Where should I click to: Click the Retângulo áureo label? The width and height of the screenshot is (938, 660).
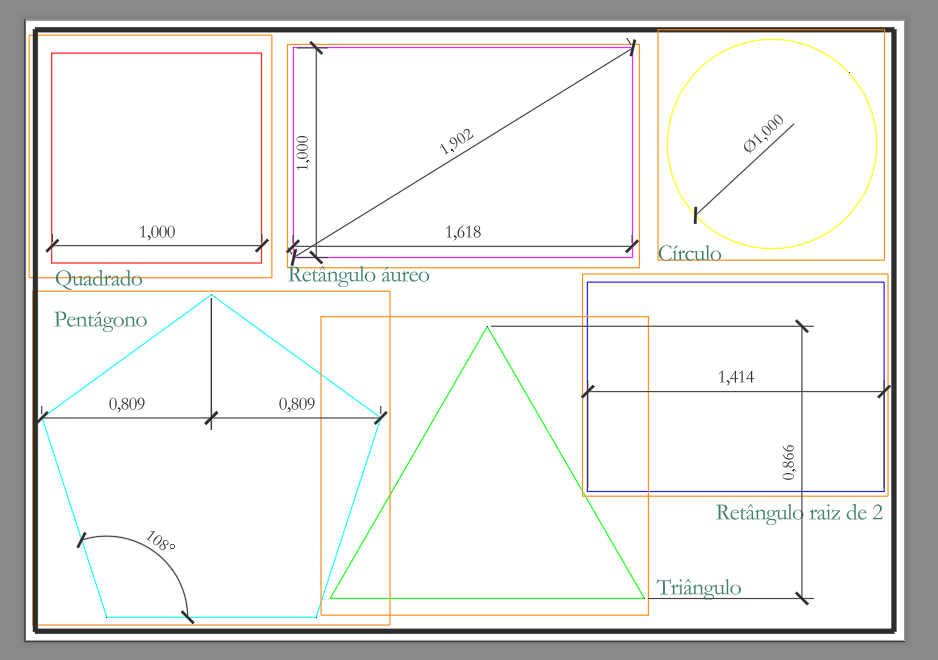358,275
